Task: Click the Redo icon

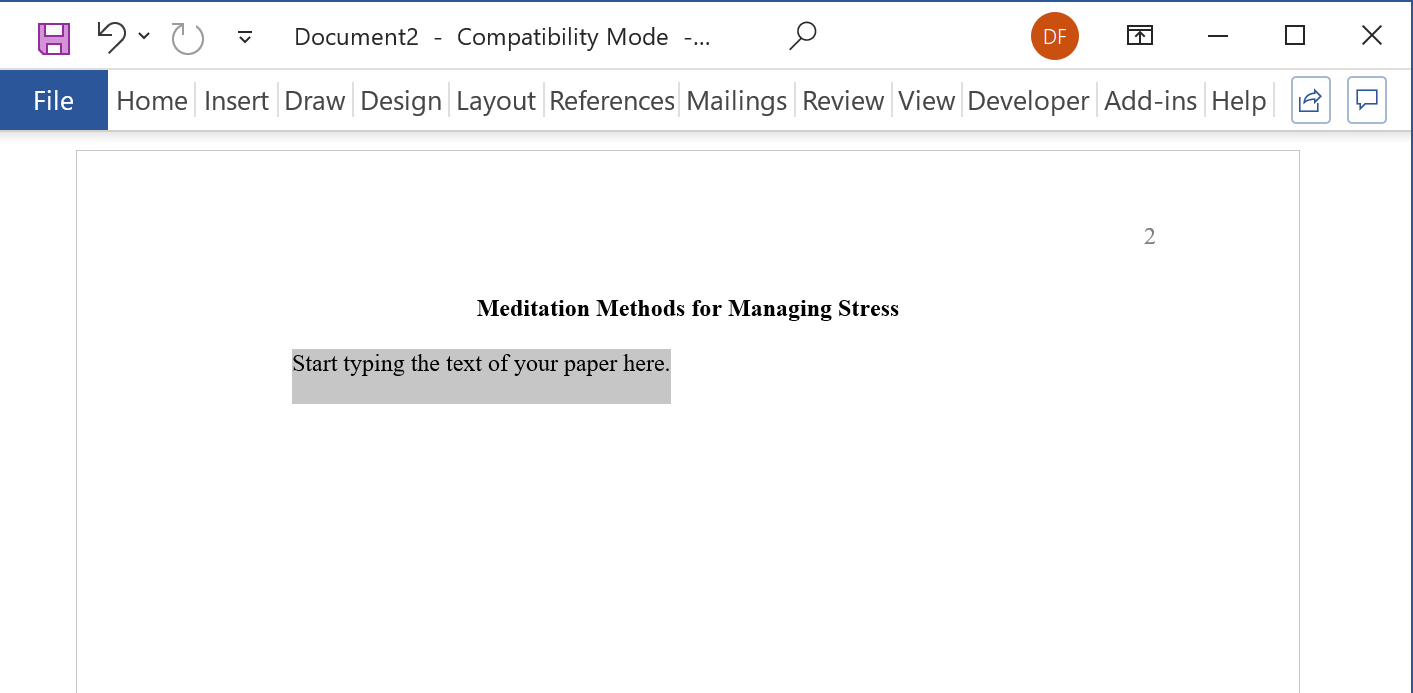Action: tap(187, 38)
